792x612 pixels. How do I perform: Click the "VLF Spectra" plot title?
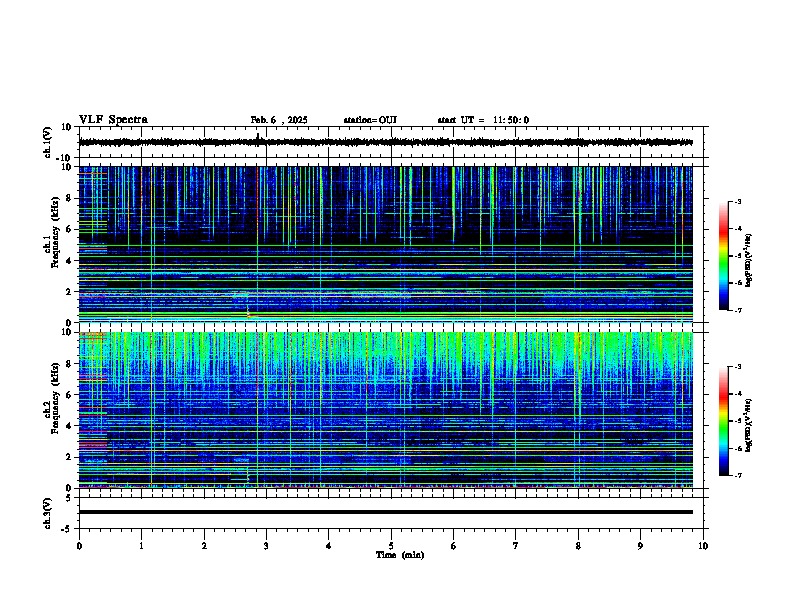tap(113, 120)
